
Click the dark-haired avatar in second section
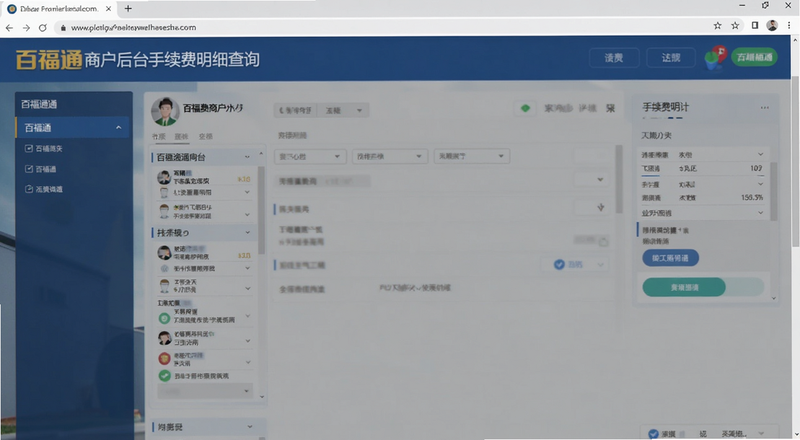coord(164,252)
